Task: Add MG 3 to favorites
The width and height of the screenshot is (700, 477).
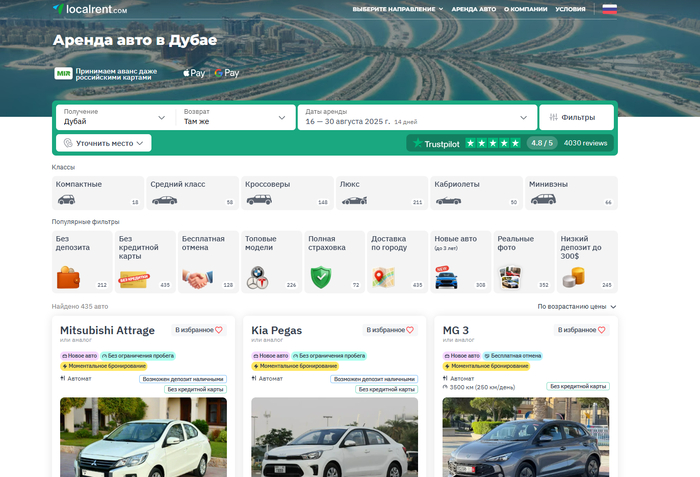Action: point(581,330)
